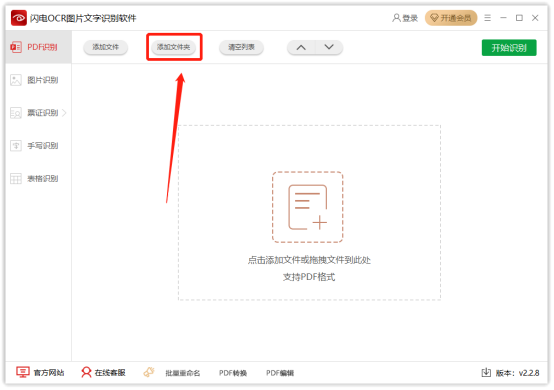
Task: Click the 登录 user icon
Action: point(396,18)
